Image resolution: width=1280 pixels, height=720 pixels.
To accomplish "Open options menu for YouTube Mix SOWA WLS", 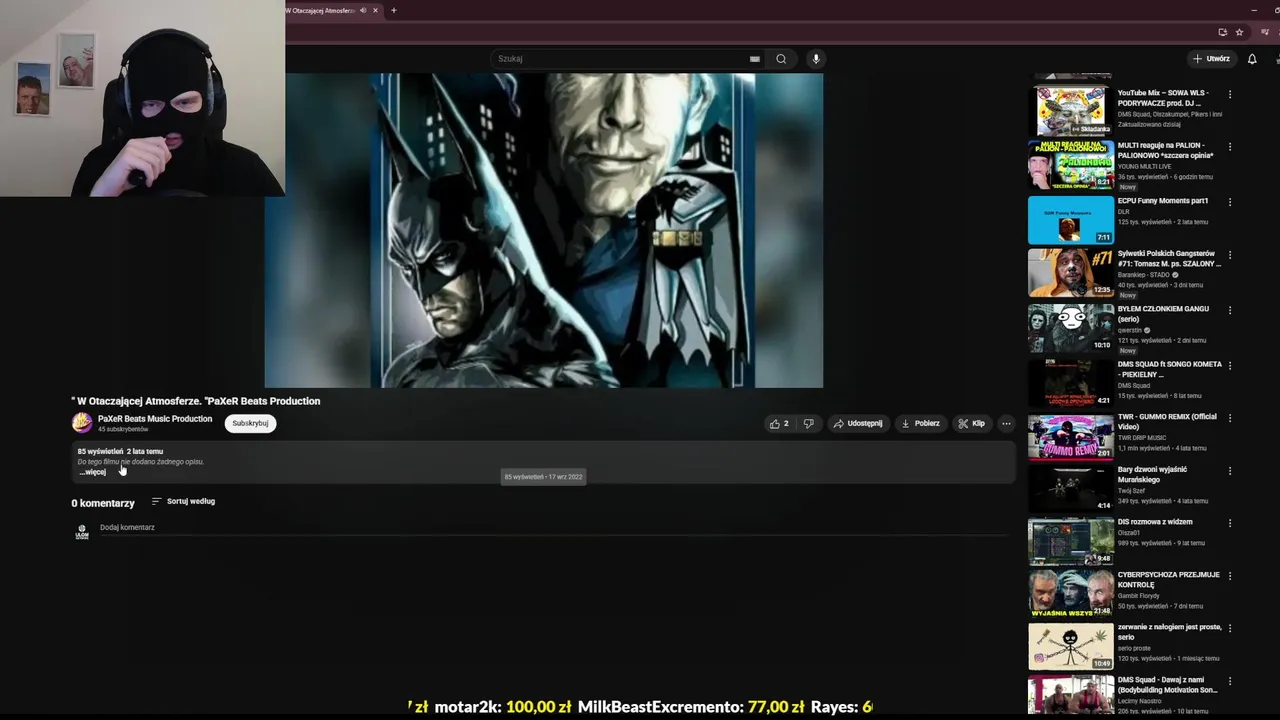I will (1230, 94).
